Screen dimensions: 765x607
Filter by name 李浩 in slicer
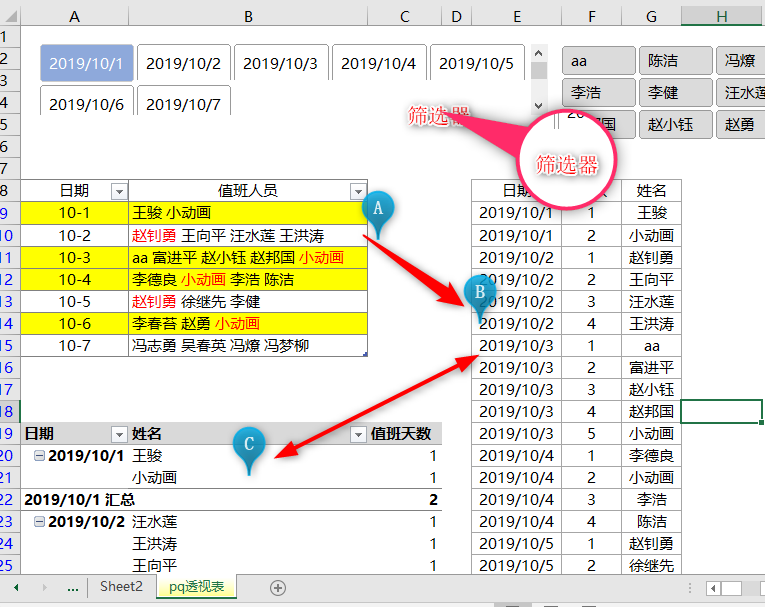point(599,92)
